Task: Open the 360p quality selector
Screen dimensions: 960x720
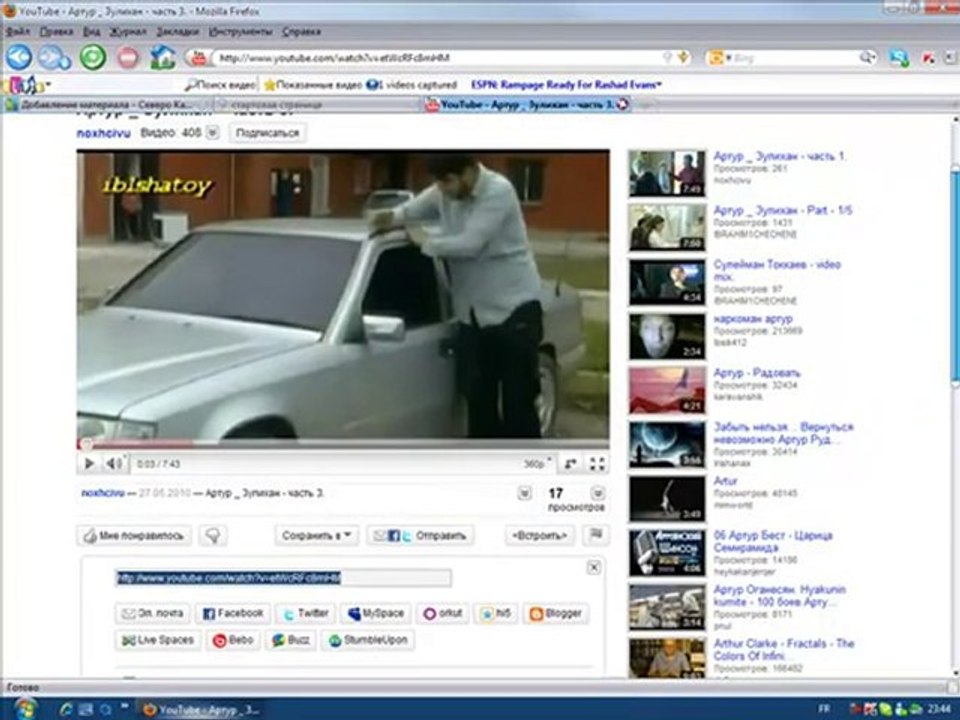Action: click(537, 463)
